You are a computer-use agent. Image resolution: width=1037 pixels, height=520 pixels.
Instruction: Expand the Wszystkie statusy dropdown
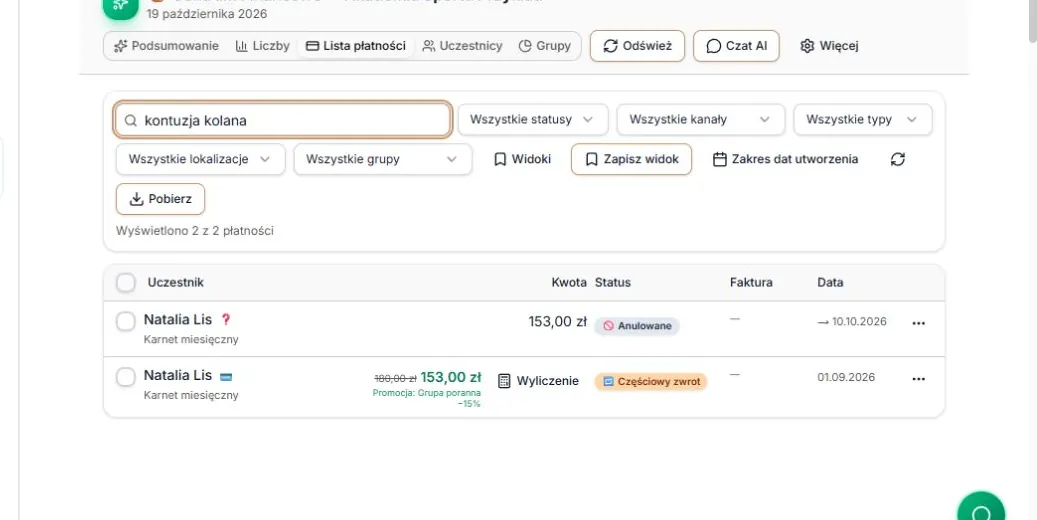[x=532, y=120]
